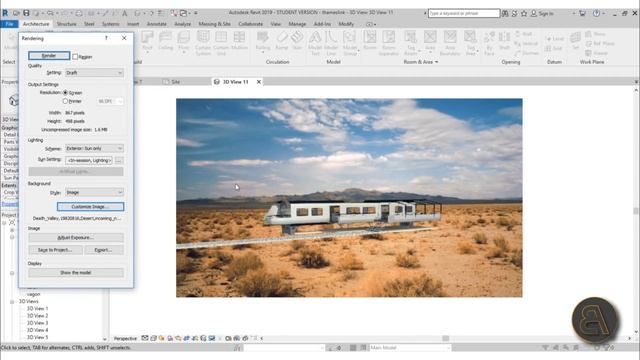Switch to the Annotate ribbon tab
Image resolution: width=640 pixels, height=360 pixels.
[x=157, y=24]
